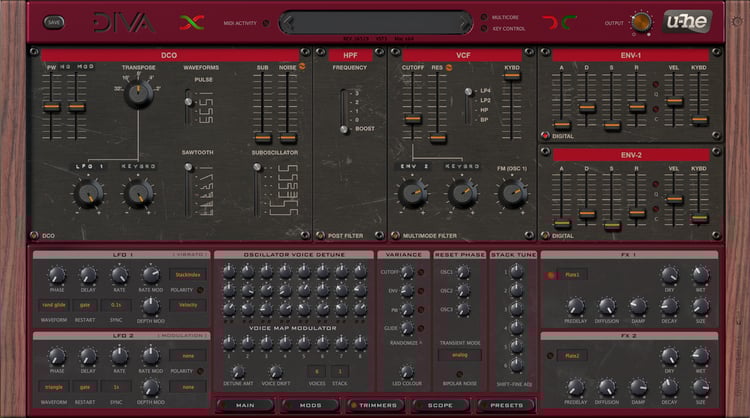Image resolution: width=750 pixels, height=418 pixels.
Task: Click the LED COLOUR knob
Action: pyautogui.click(x=407, y=372)
